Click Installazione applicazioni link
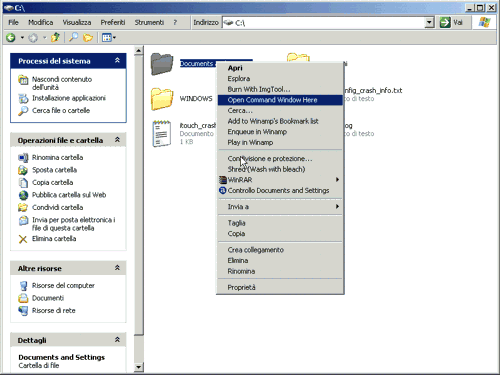The width and height of the screenshot is (500, 375). 69,98
